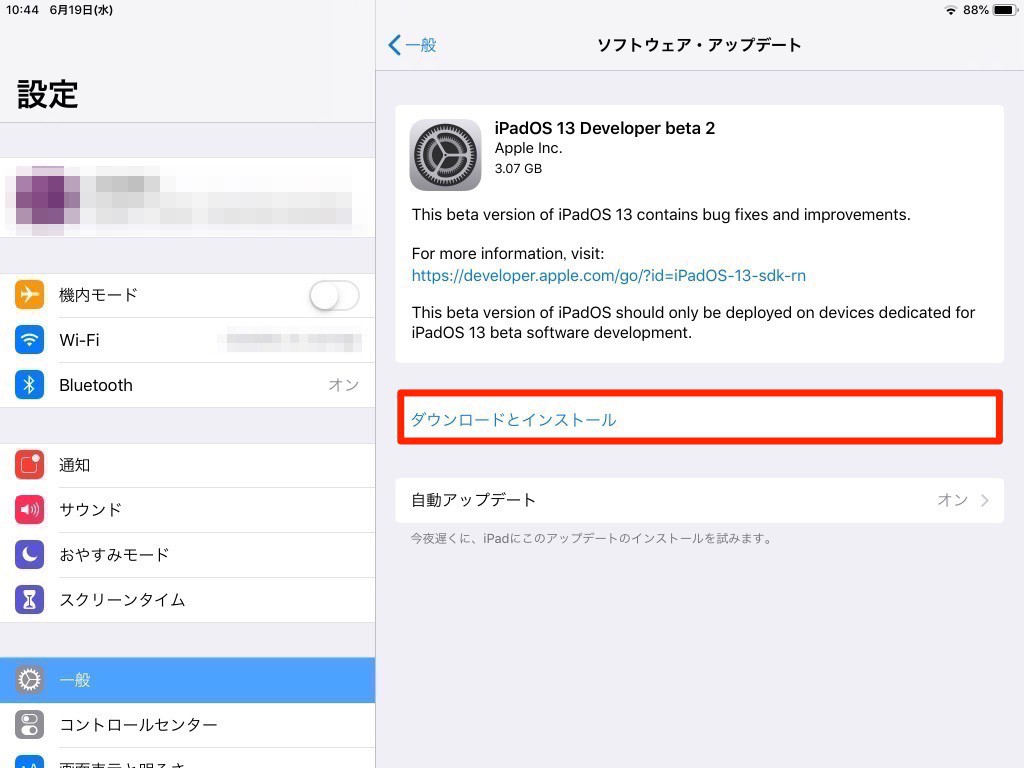This screenshot has height=768, width=1024.
Task: Tap the pink サウンド speaker icon
Action: coord(29,509)
